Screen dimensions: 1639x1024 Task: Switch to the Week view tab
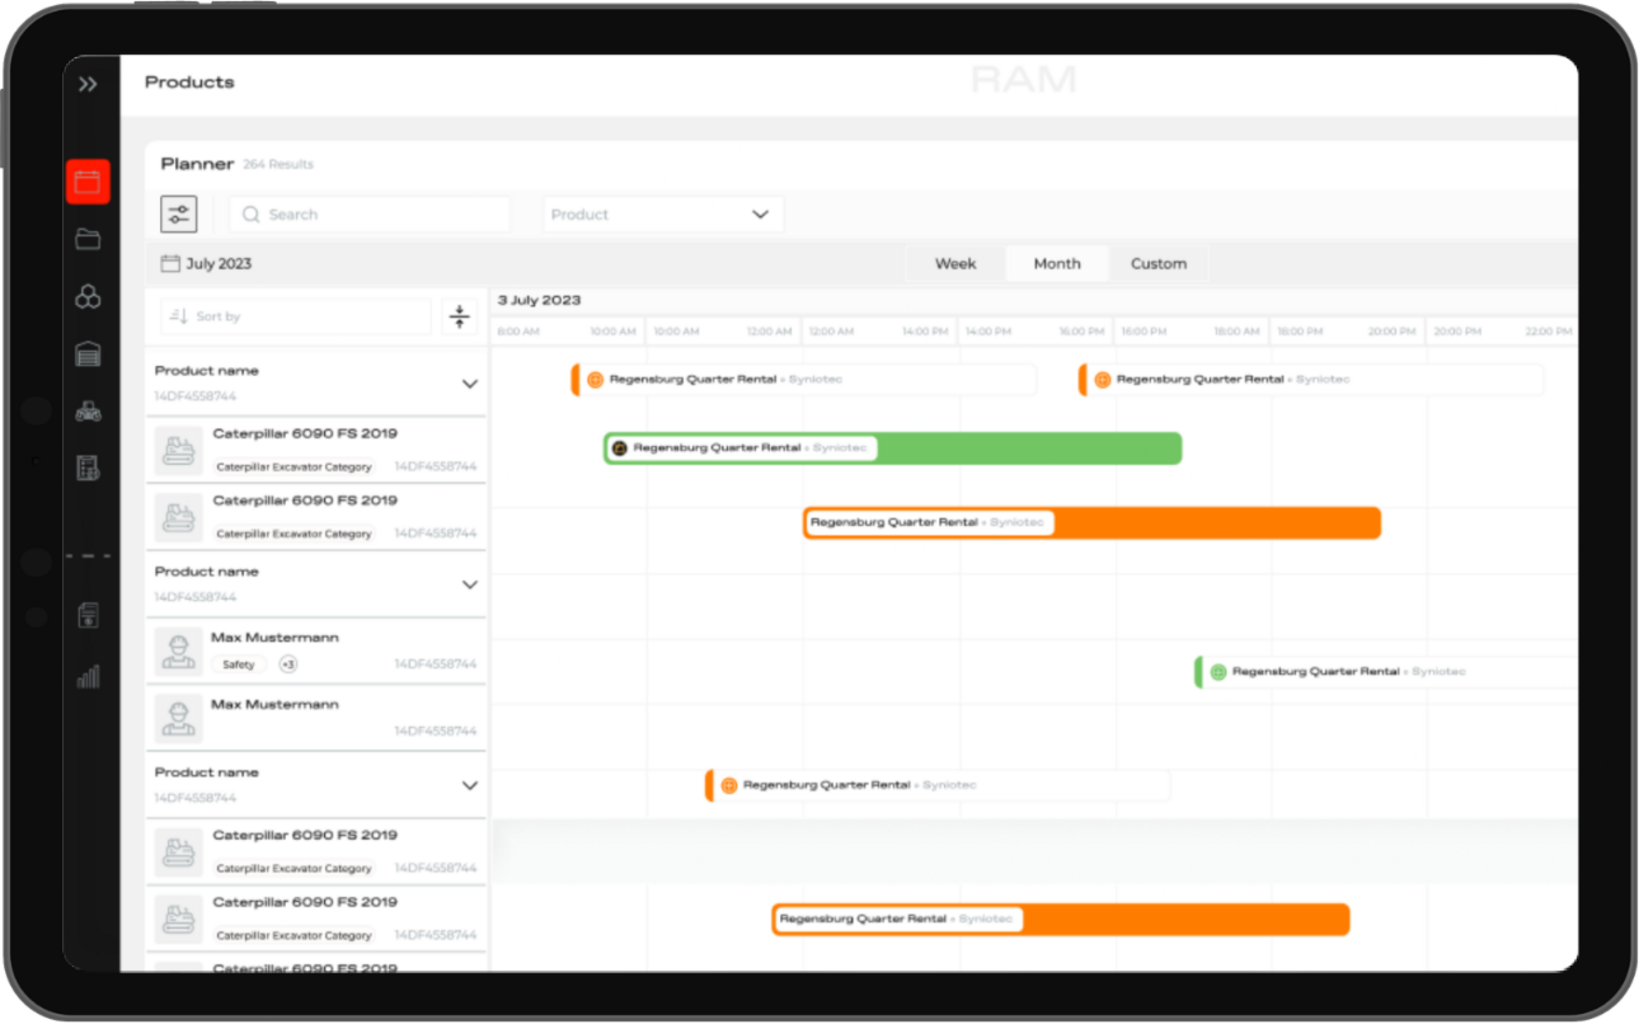(955, 264)
